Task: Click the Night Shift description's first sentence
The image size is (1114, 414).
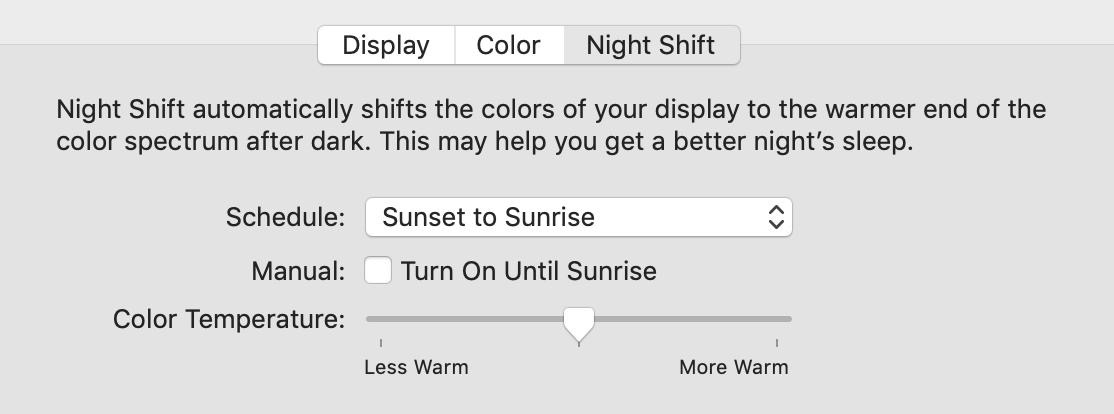Action: click(550, 108)
